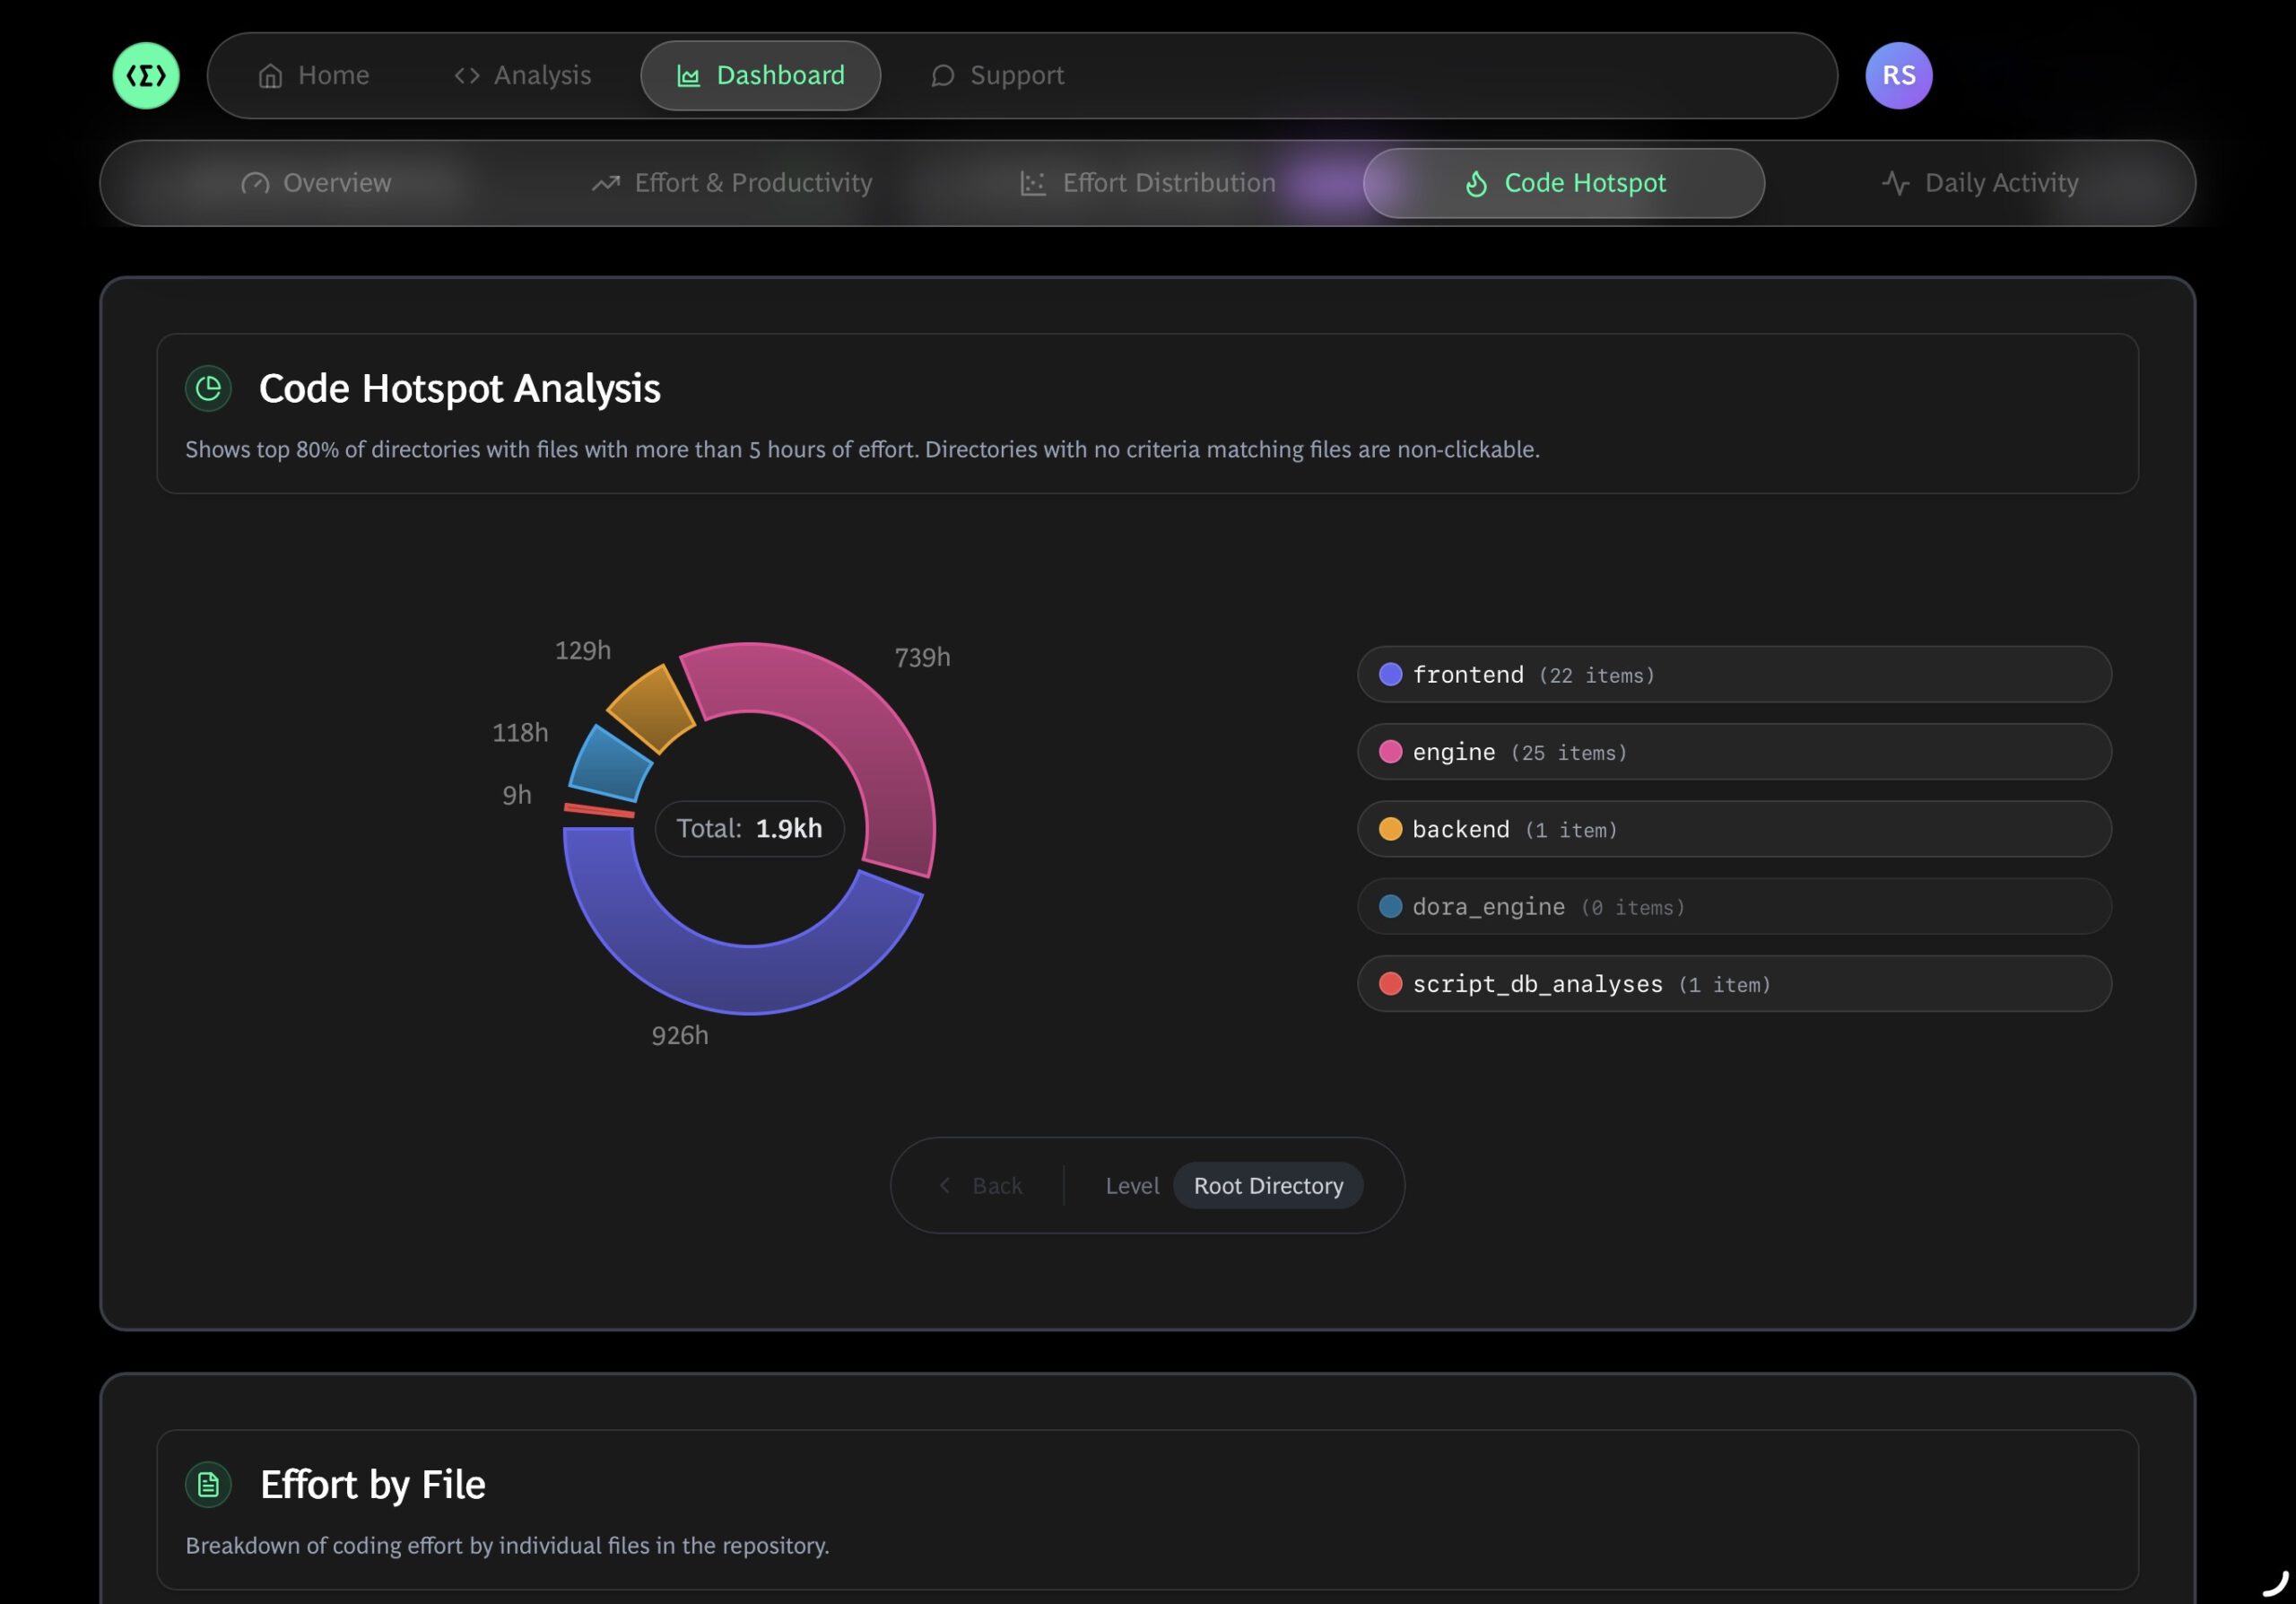Click the Total 1.9kh center label
This screenshot has width=2296, height=1604.
point(749,828)
